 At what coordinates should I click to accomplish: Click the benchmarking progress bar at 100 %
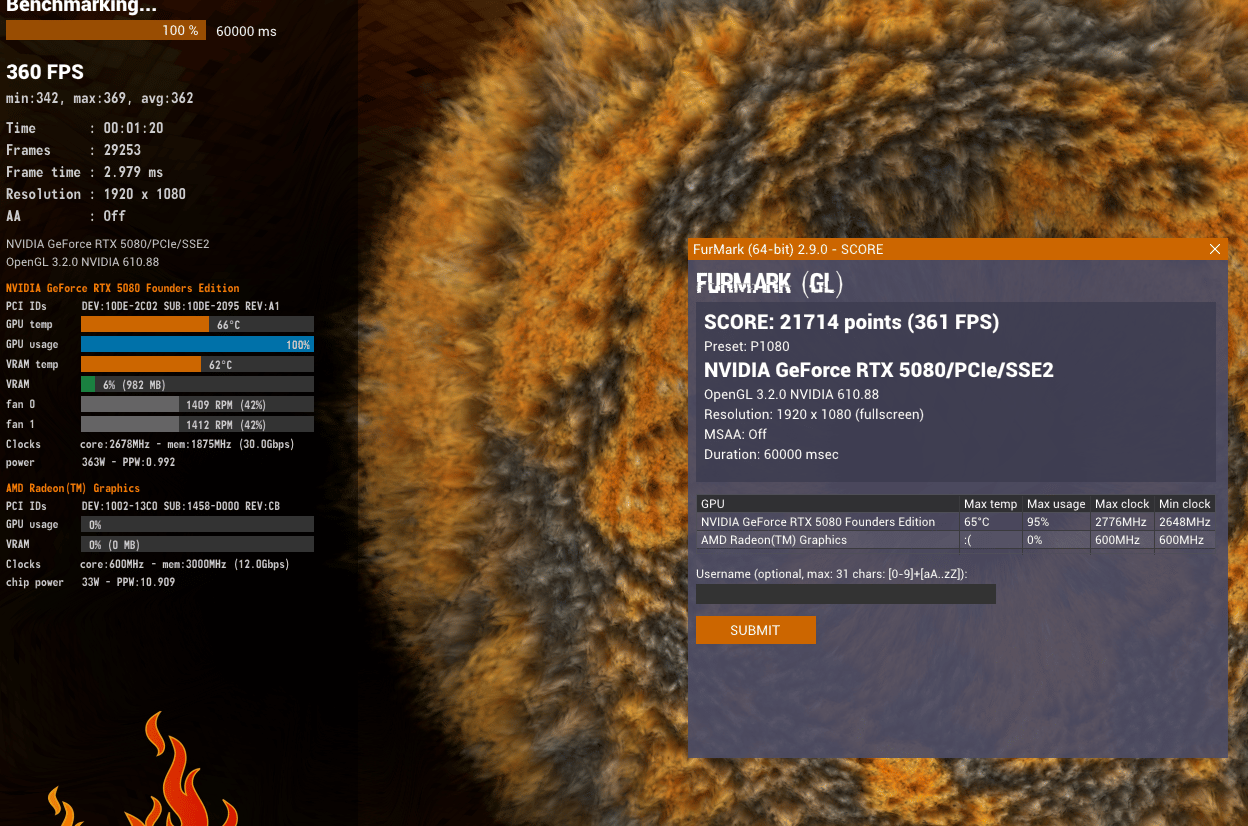pyautogui.click(x=106, y=31)
